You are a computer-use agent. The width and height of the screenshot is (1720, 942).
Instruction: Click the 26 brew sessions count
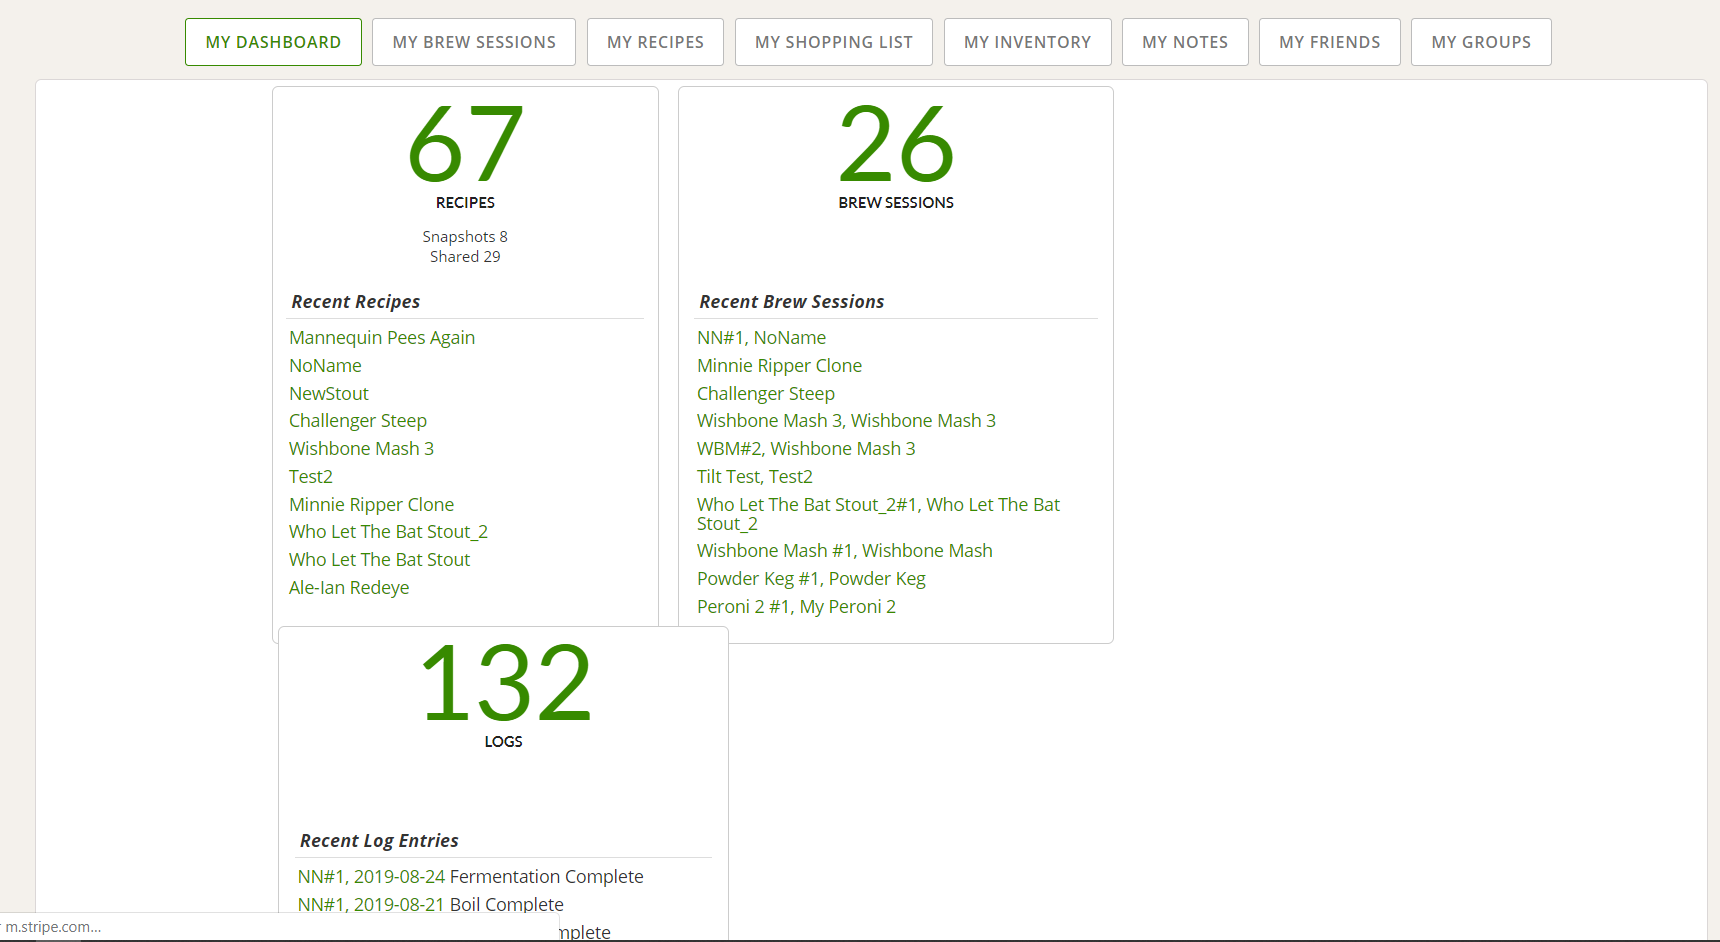click(x=896, y=146)
